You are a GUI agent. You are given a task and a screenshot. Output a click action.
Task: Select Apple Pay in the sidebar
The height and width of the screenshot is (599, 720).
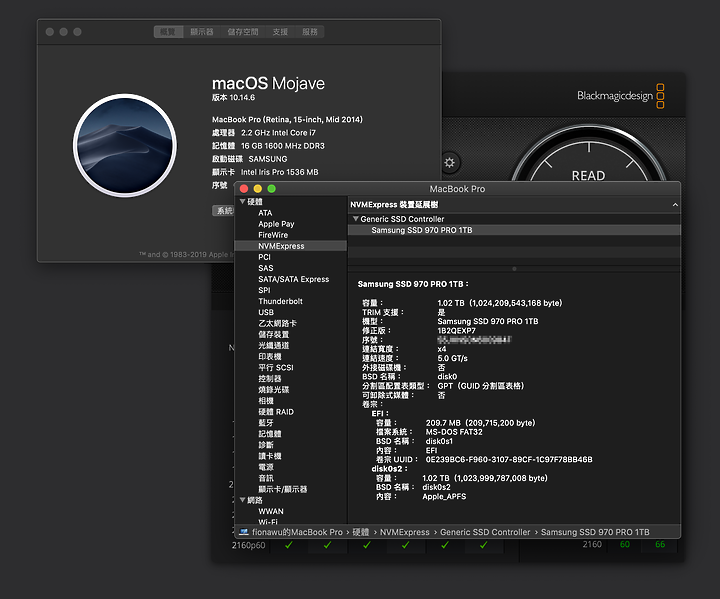pos(276,224)
